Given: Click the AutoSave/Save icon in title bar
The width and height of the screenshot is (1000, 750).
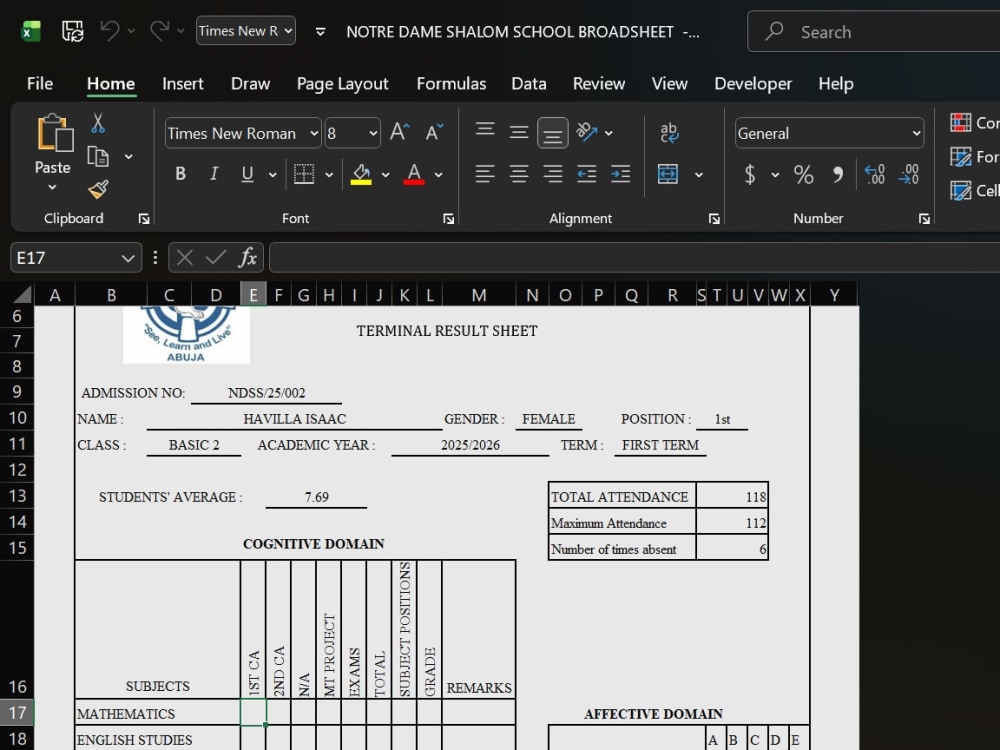Looking at the screenshot, I should (x=72, y=31).
